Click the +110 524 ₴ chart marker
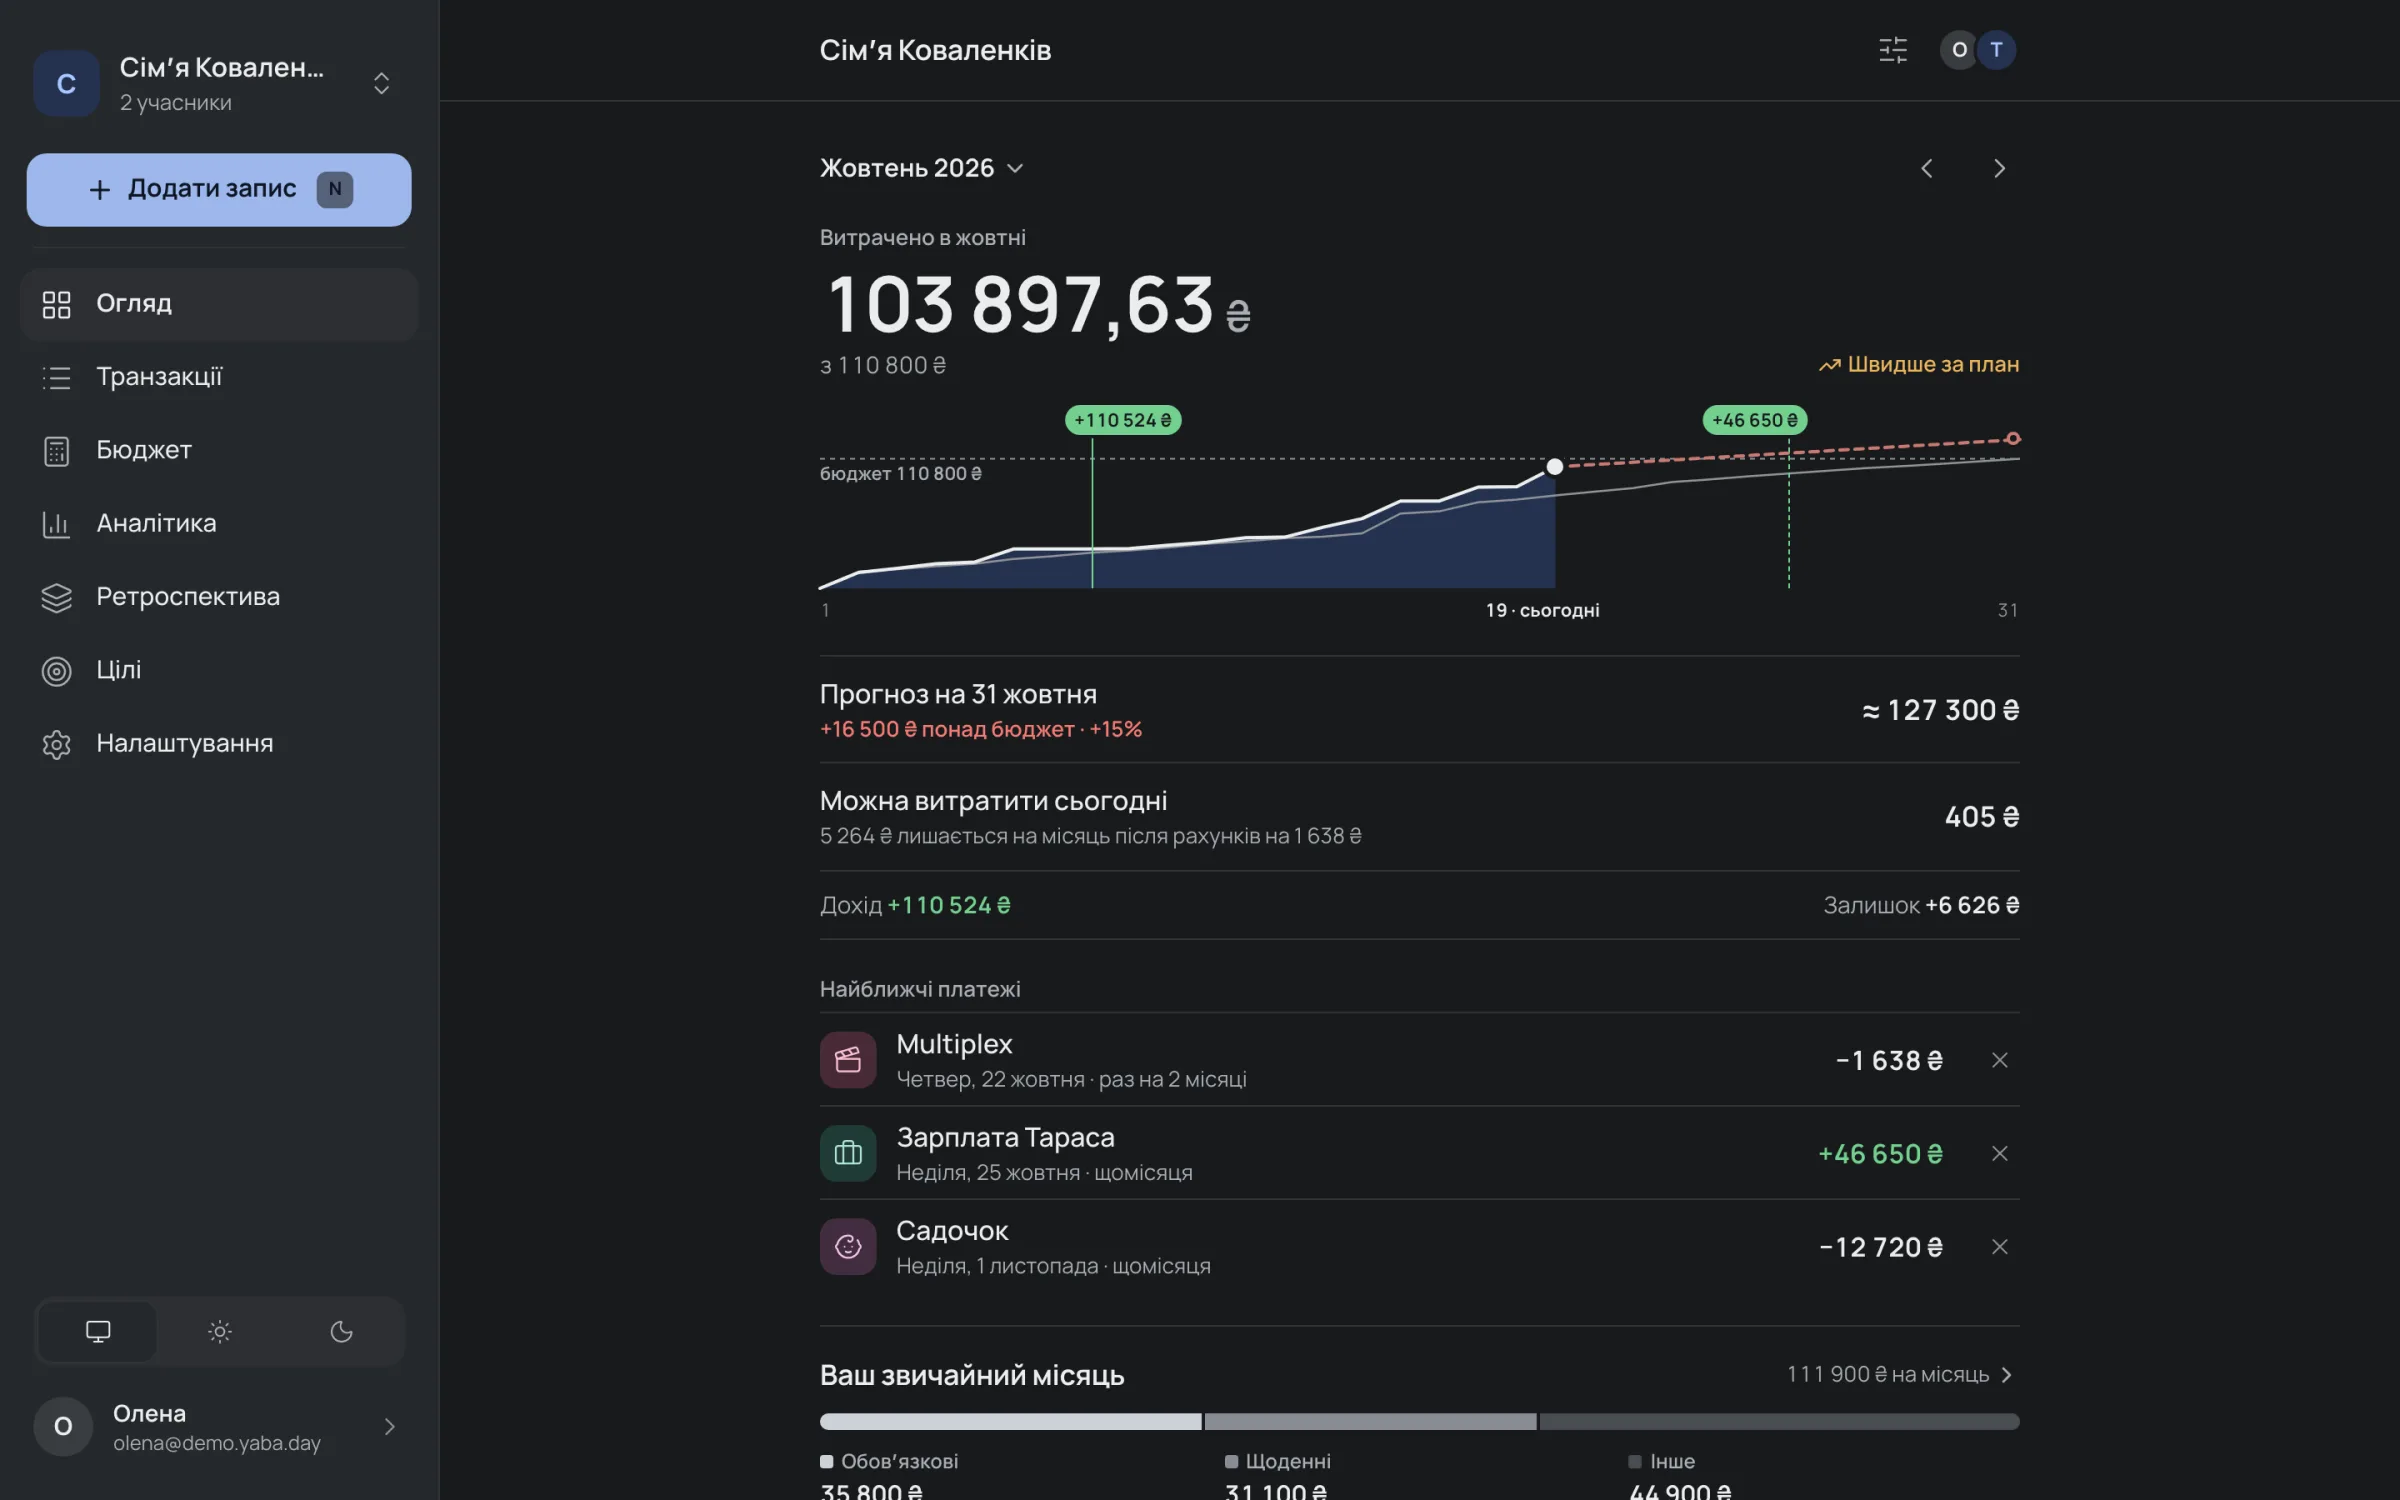The image size is (2400, 1500). [1123, 420]
